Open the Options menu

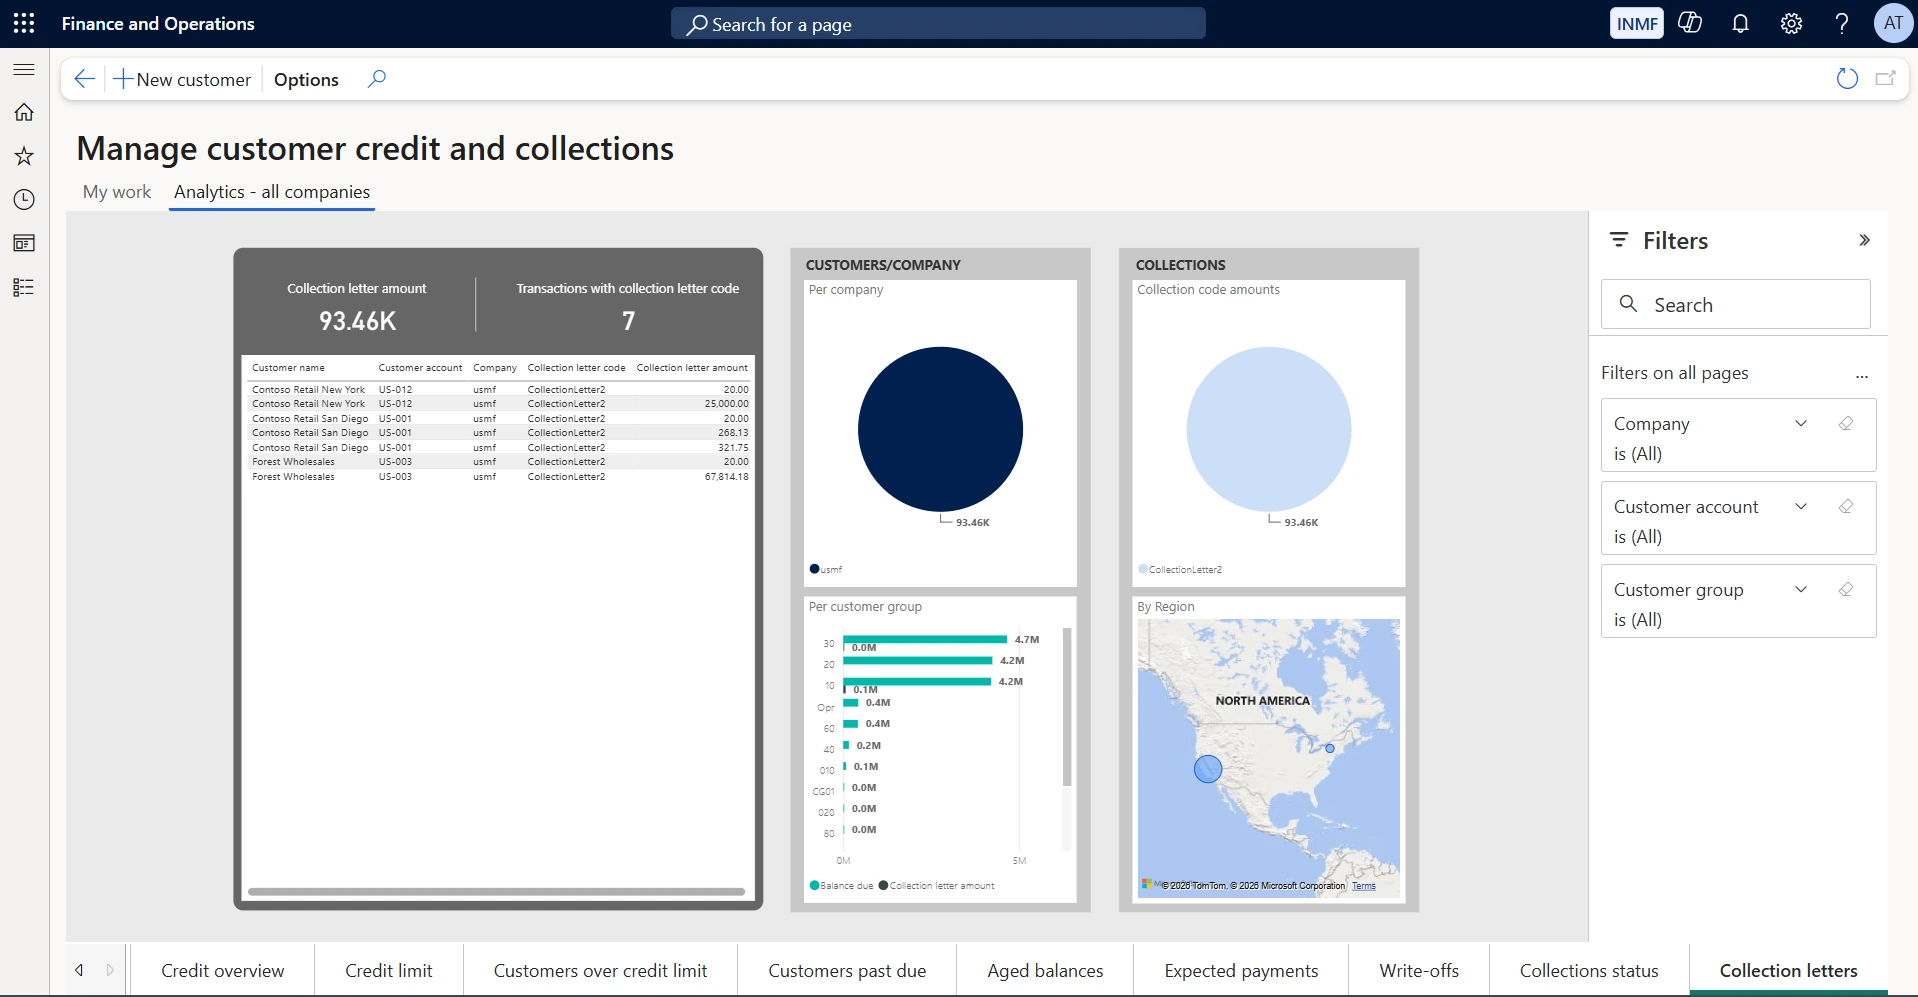tap(306, 79)
